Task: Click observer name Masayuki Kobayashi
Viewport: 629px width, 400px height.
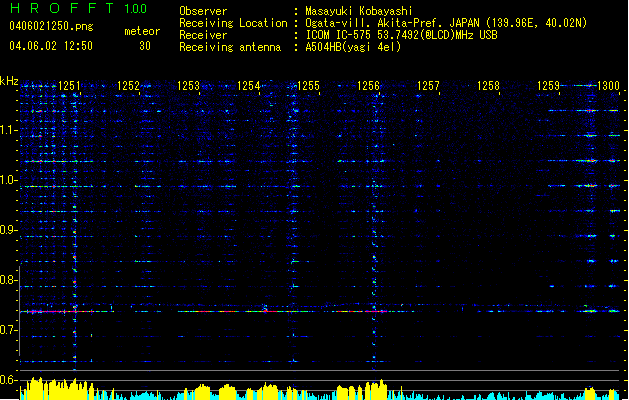Action: 359,11
